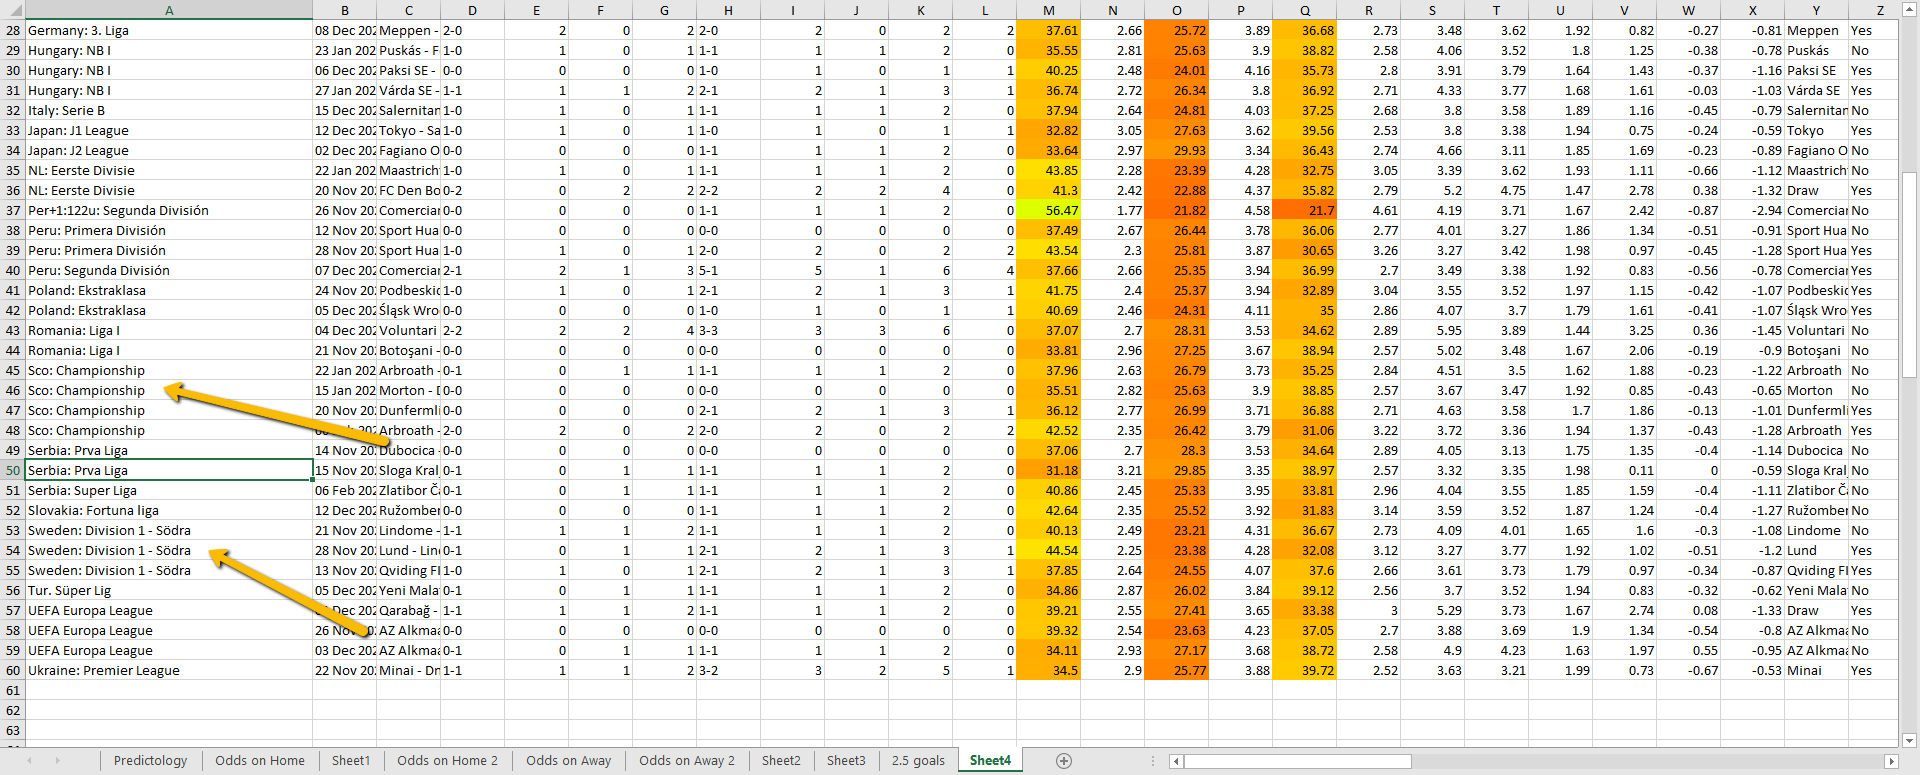1920x775 pixels.
Task: Click 'Qarabağ -' team cell in row 57
Action: pyautogui.click(x=408, y=610)
